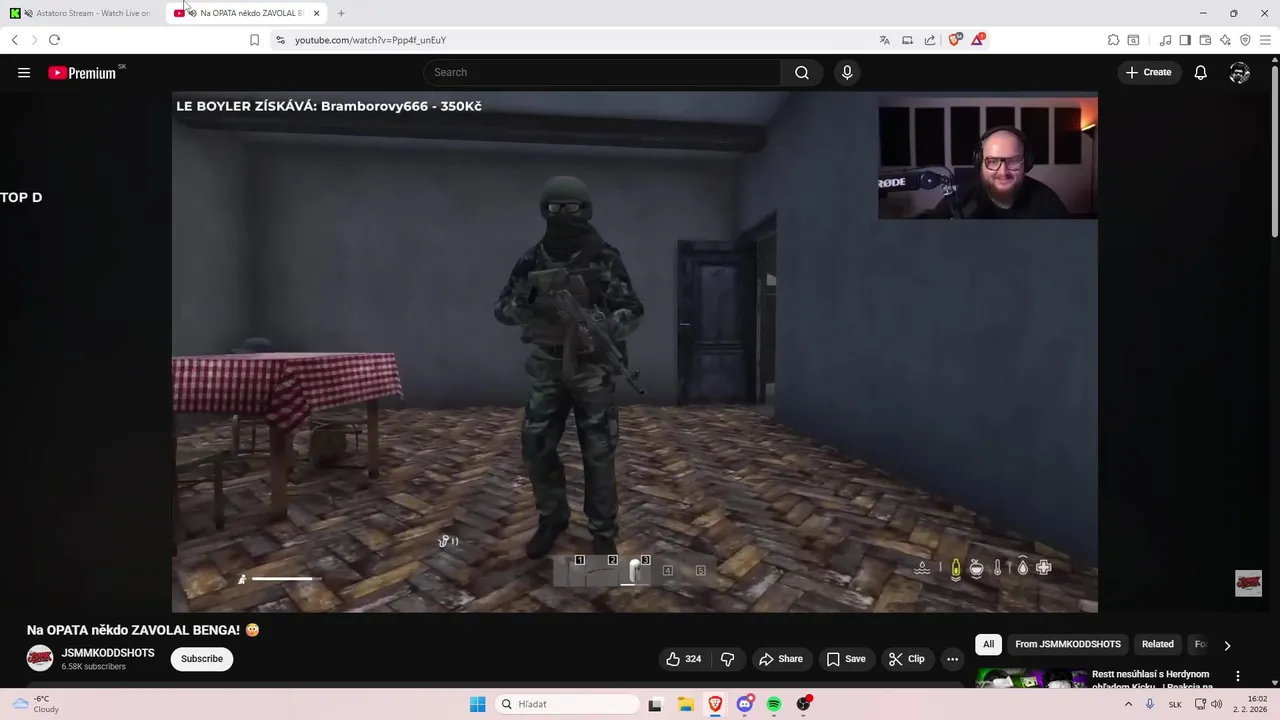1280x720 pixels.
Task: Click the taskbar Hľadať search box
Action: tap(567, 704)
